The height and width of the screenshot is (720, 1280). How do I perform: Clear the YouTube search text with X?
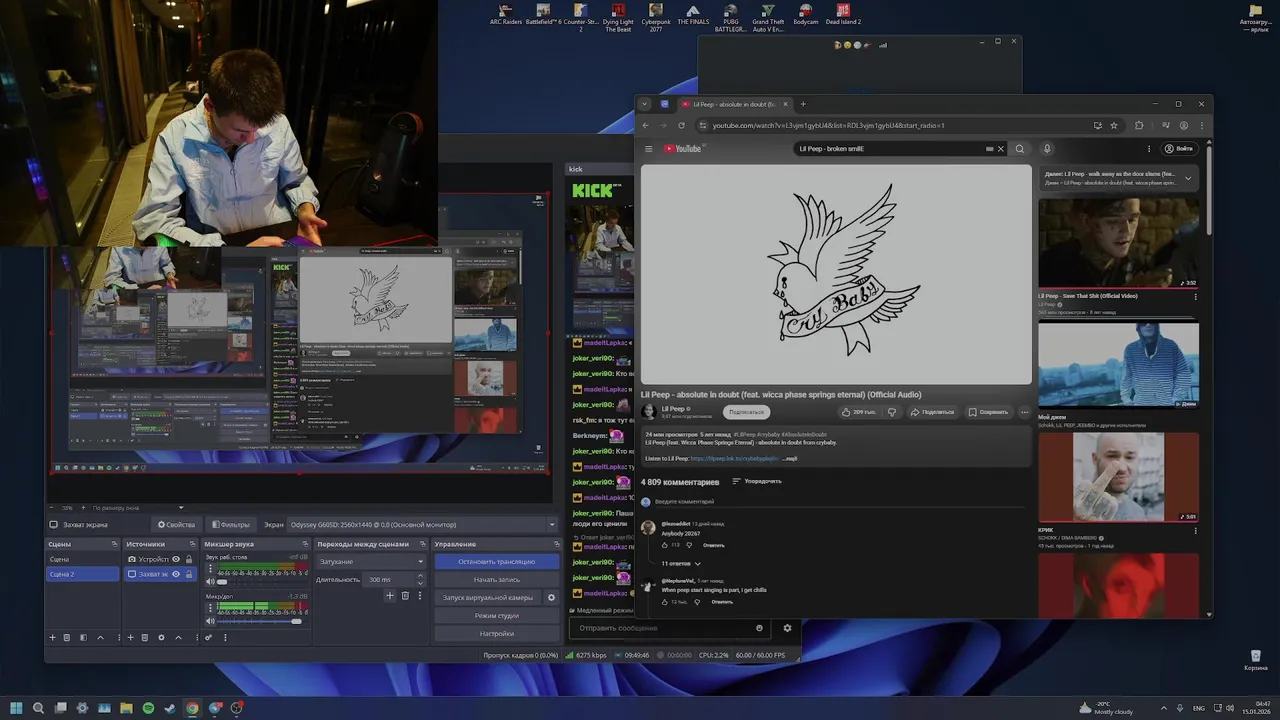pos(1000,149)
